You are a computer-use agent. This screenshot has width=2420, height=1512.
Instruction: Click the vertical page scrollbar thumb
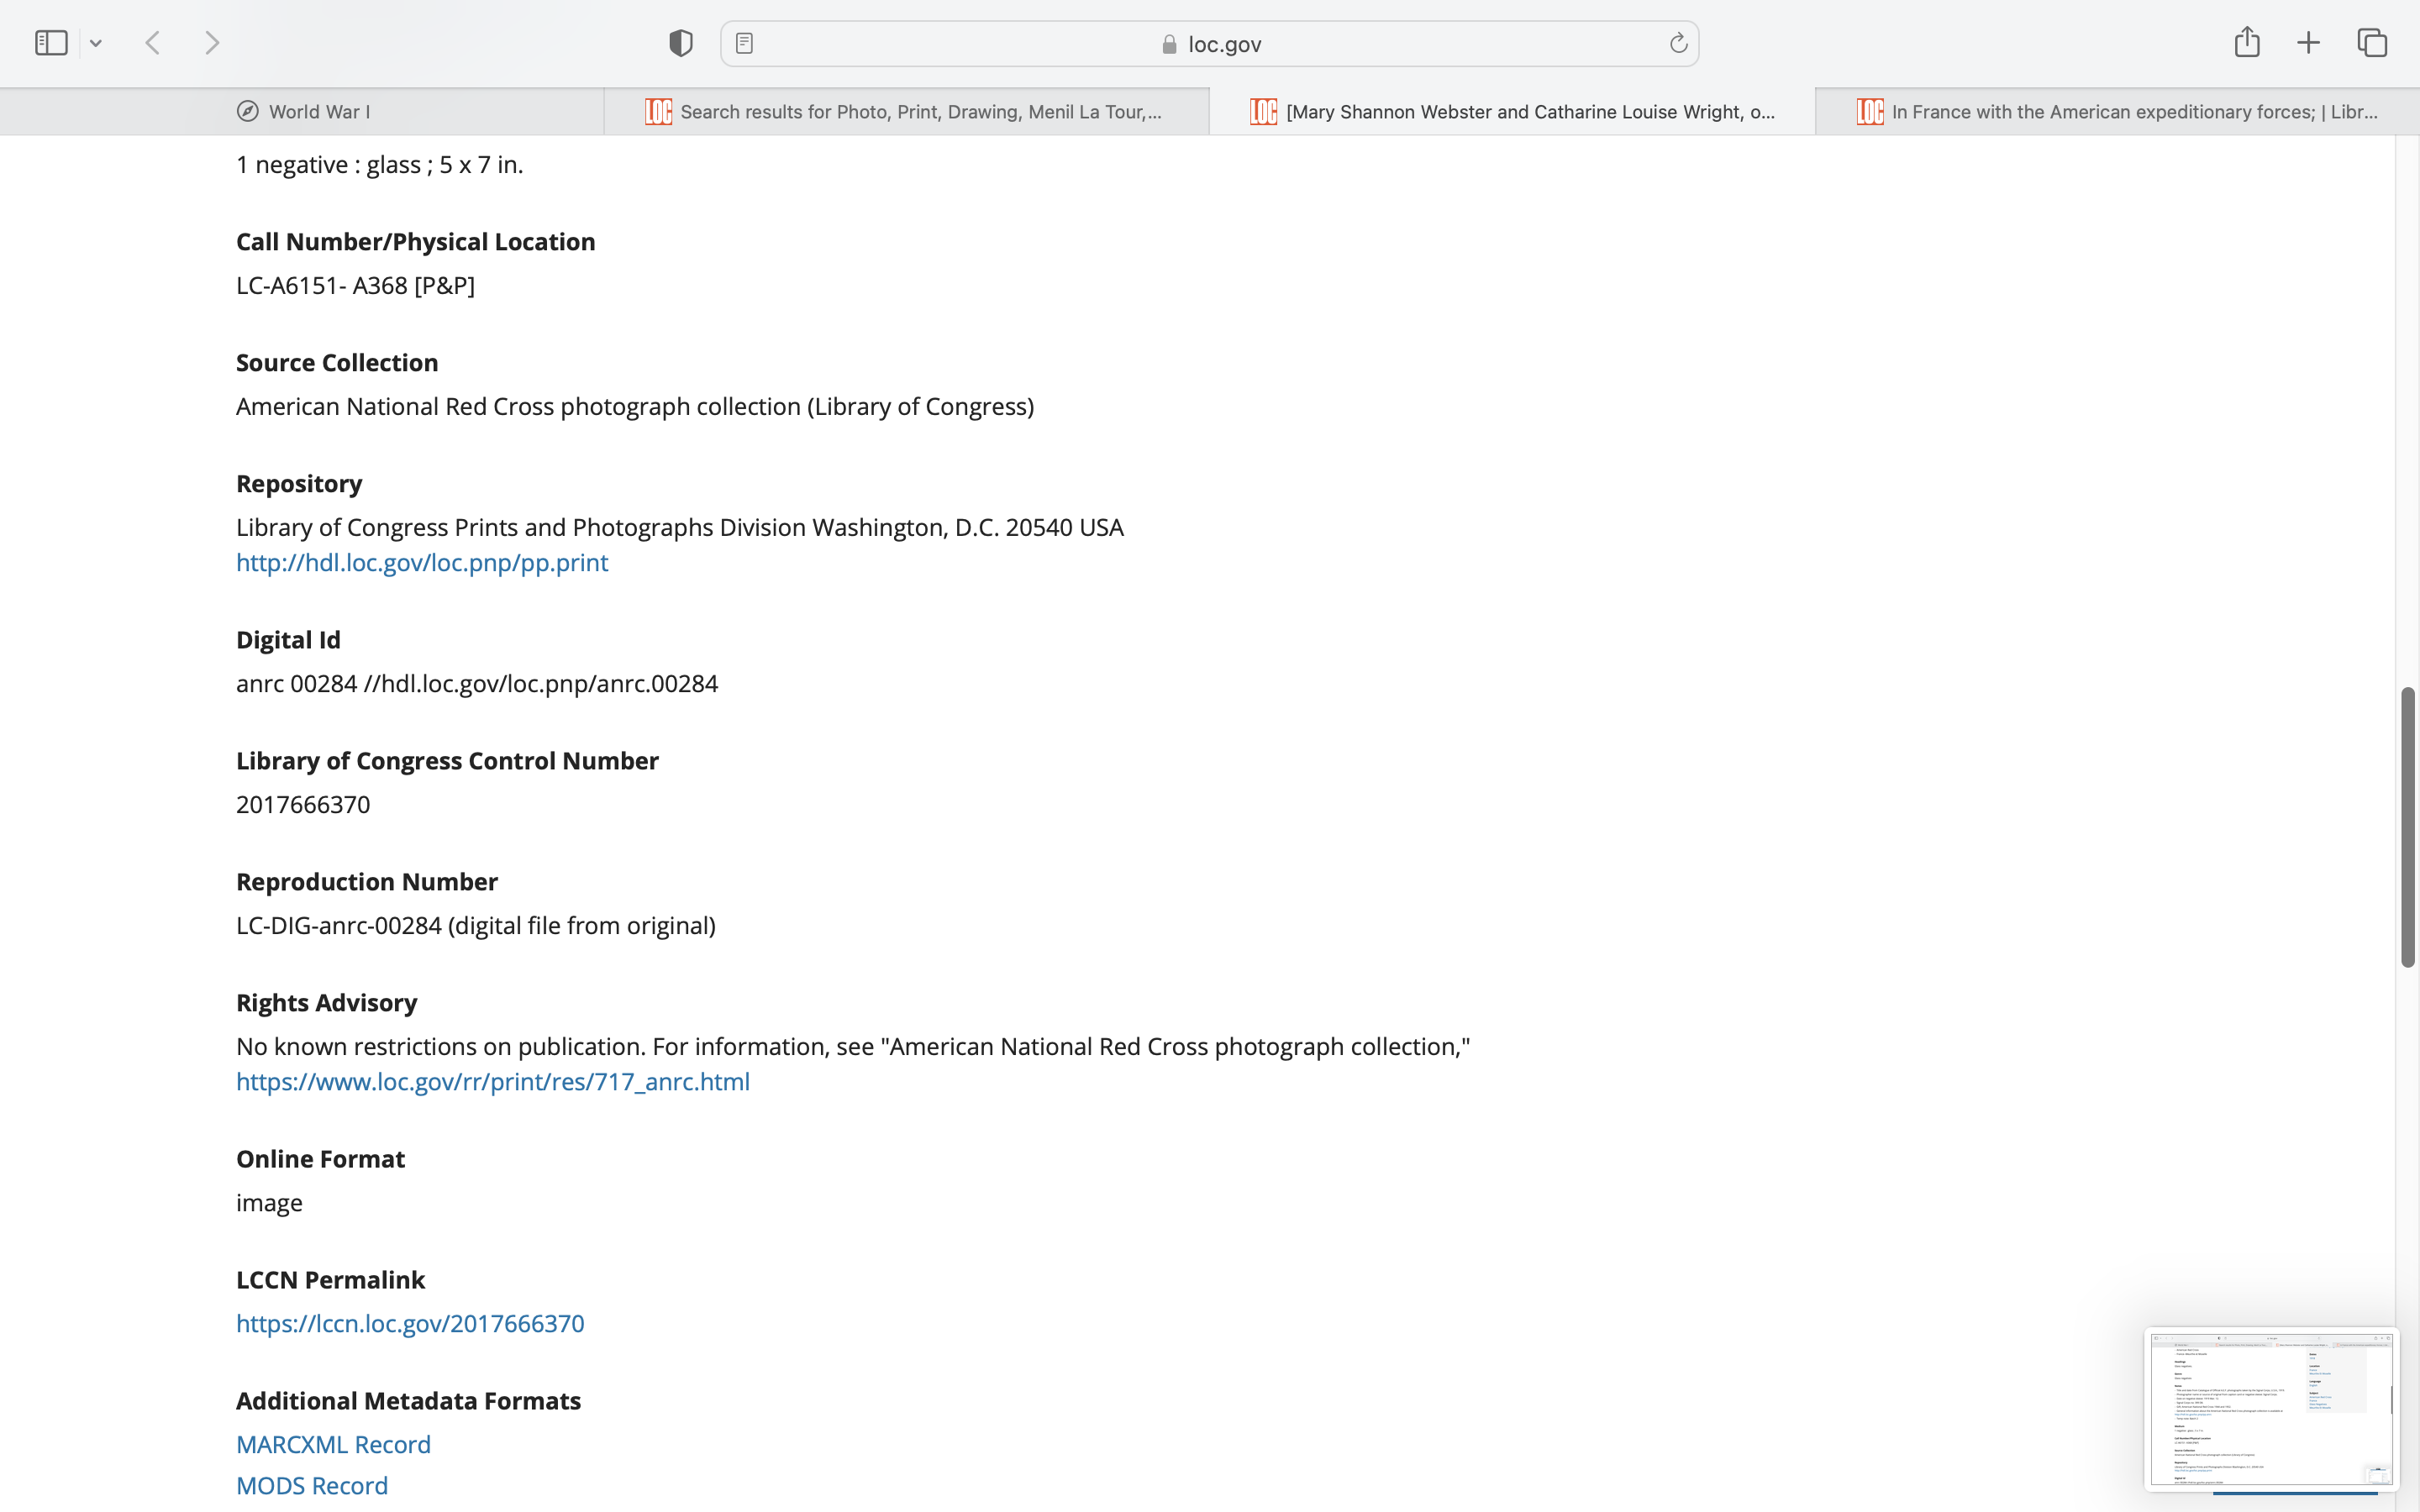pos(2407,826)
